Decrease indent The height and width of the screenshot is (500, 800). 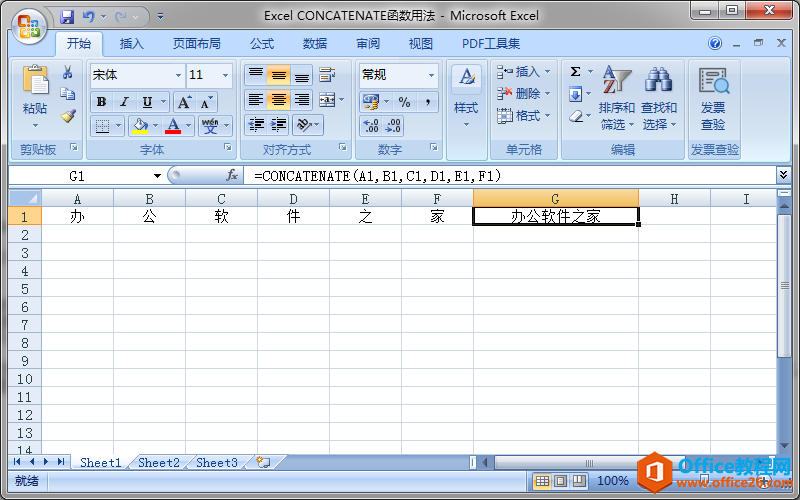256,125
